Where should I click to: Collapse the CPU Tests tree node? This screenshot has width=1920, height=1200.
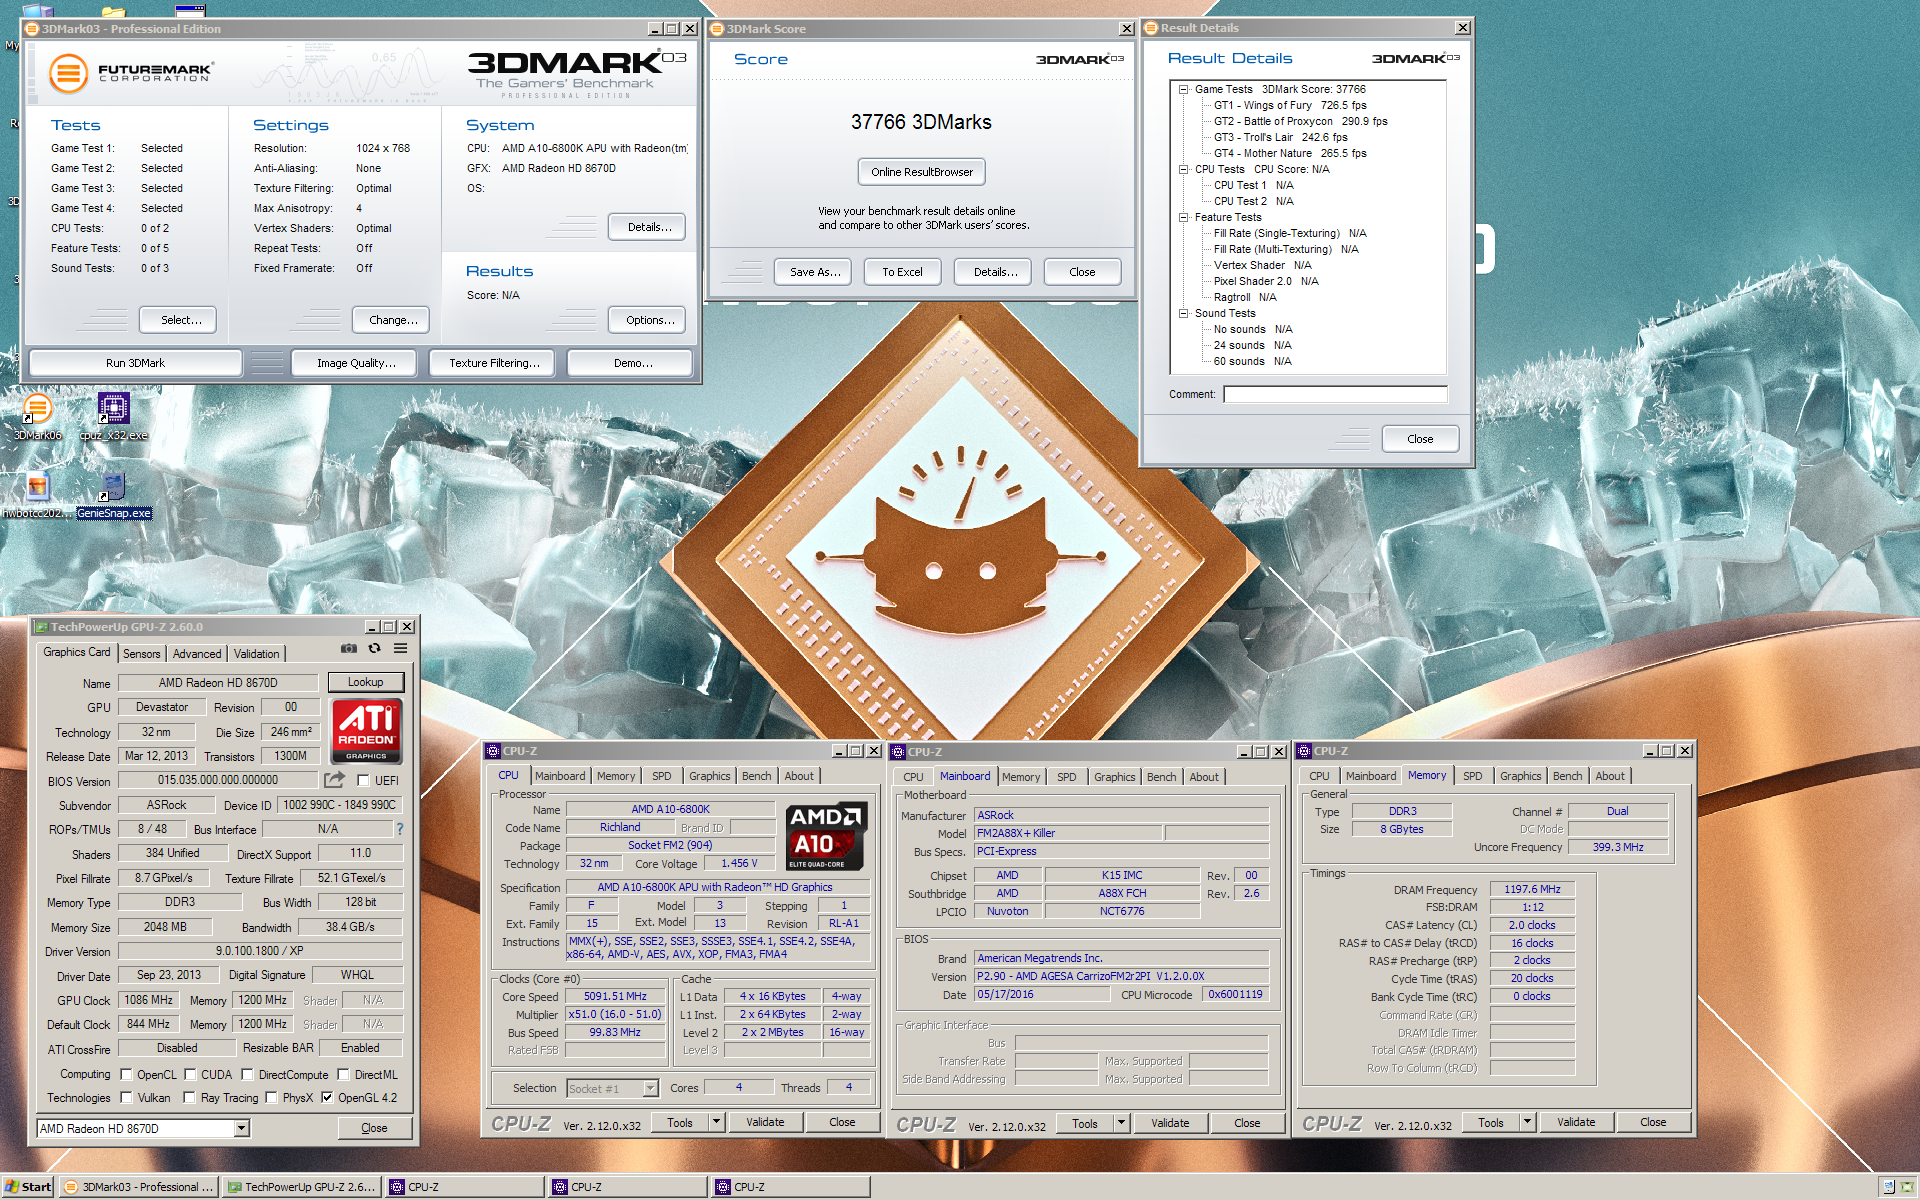1183,169
